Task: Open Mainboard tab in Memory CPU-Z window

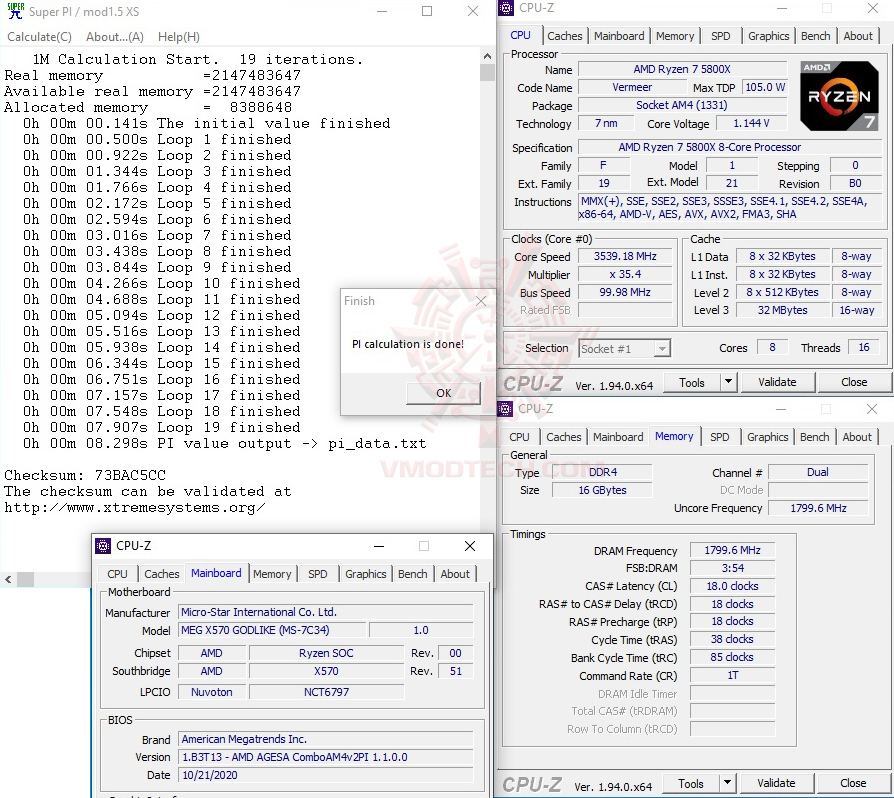Action: 617,437
